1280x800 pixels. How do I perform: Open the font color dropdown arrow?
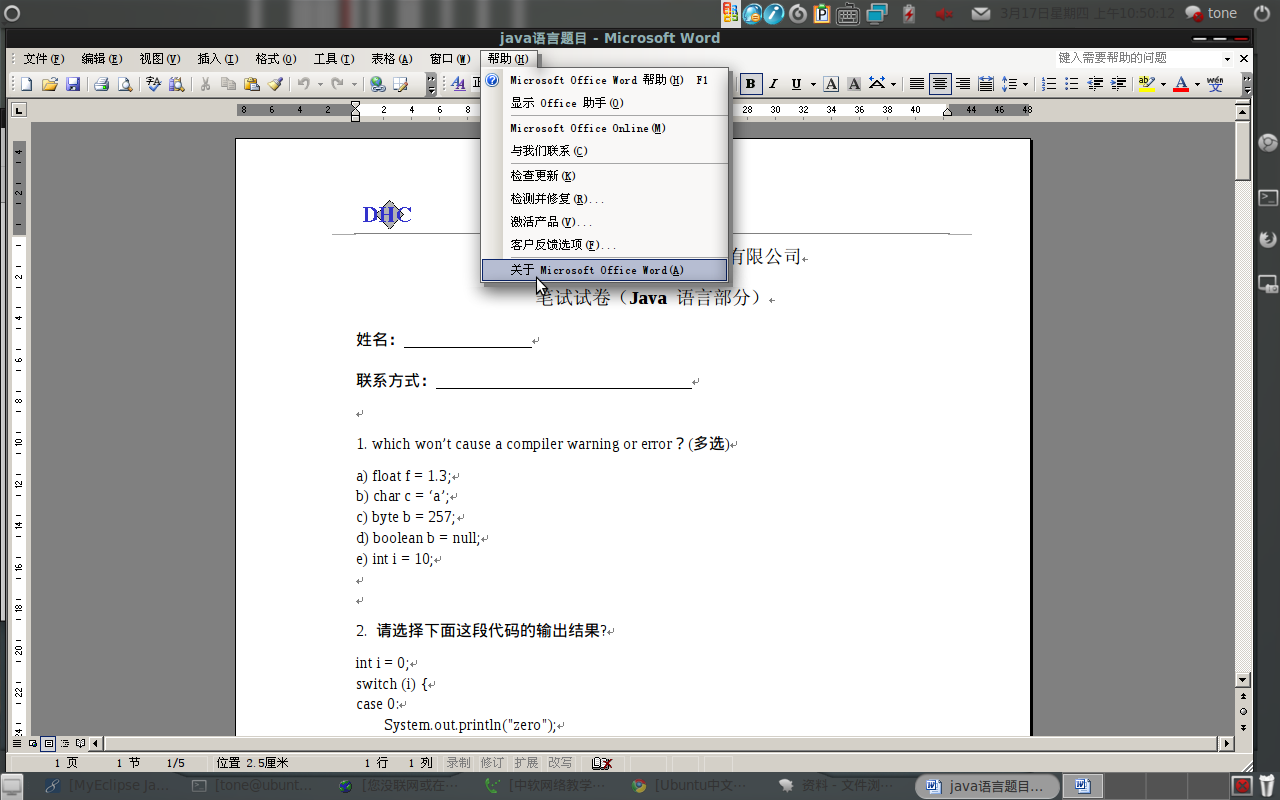click(1196, 85)
